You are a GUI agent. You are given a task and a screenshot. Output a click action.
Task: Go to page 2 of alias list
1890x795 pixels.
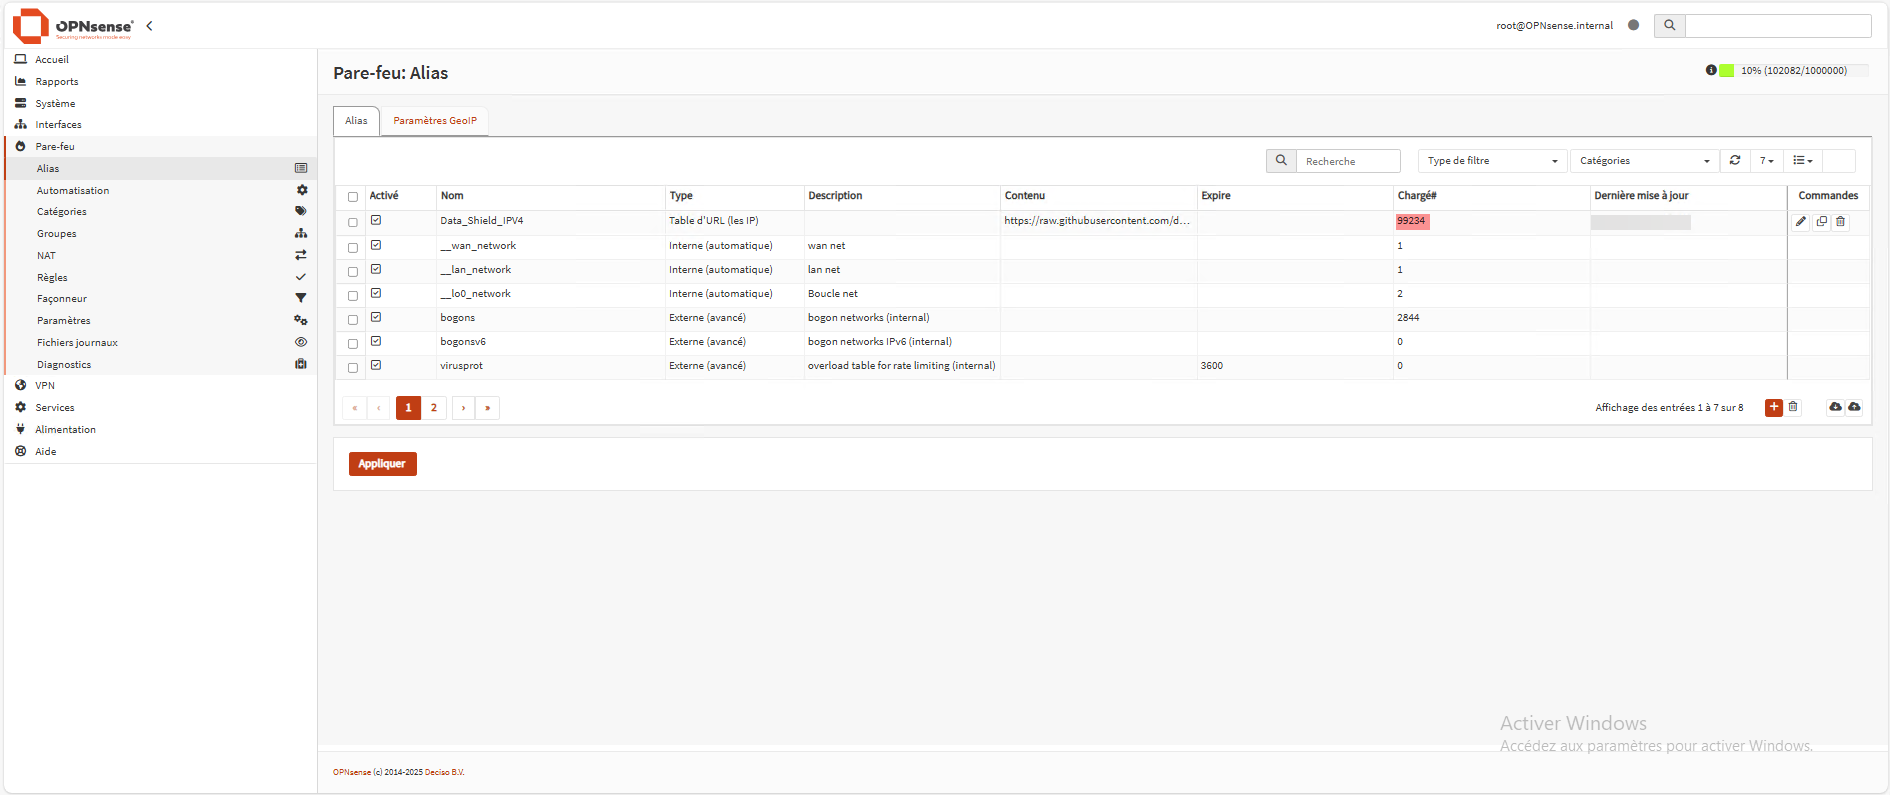[x=434, y=408]
